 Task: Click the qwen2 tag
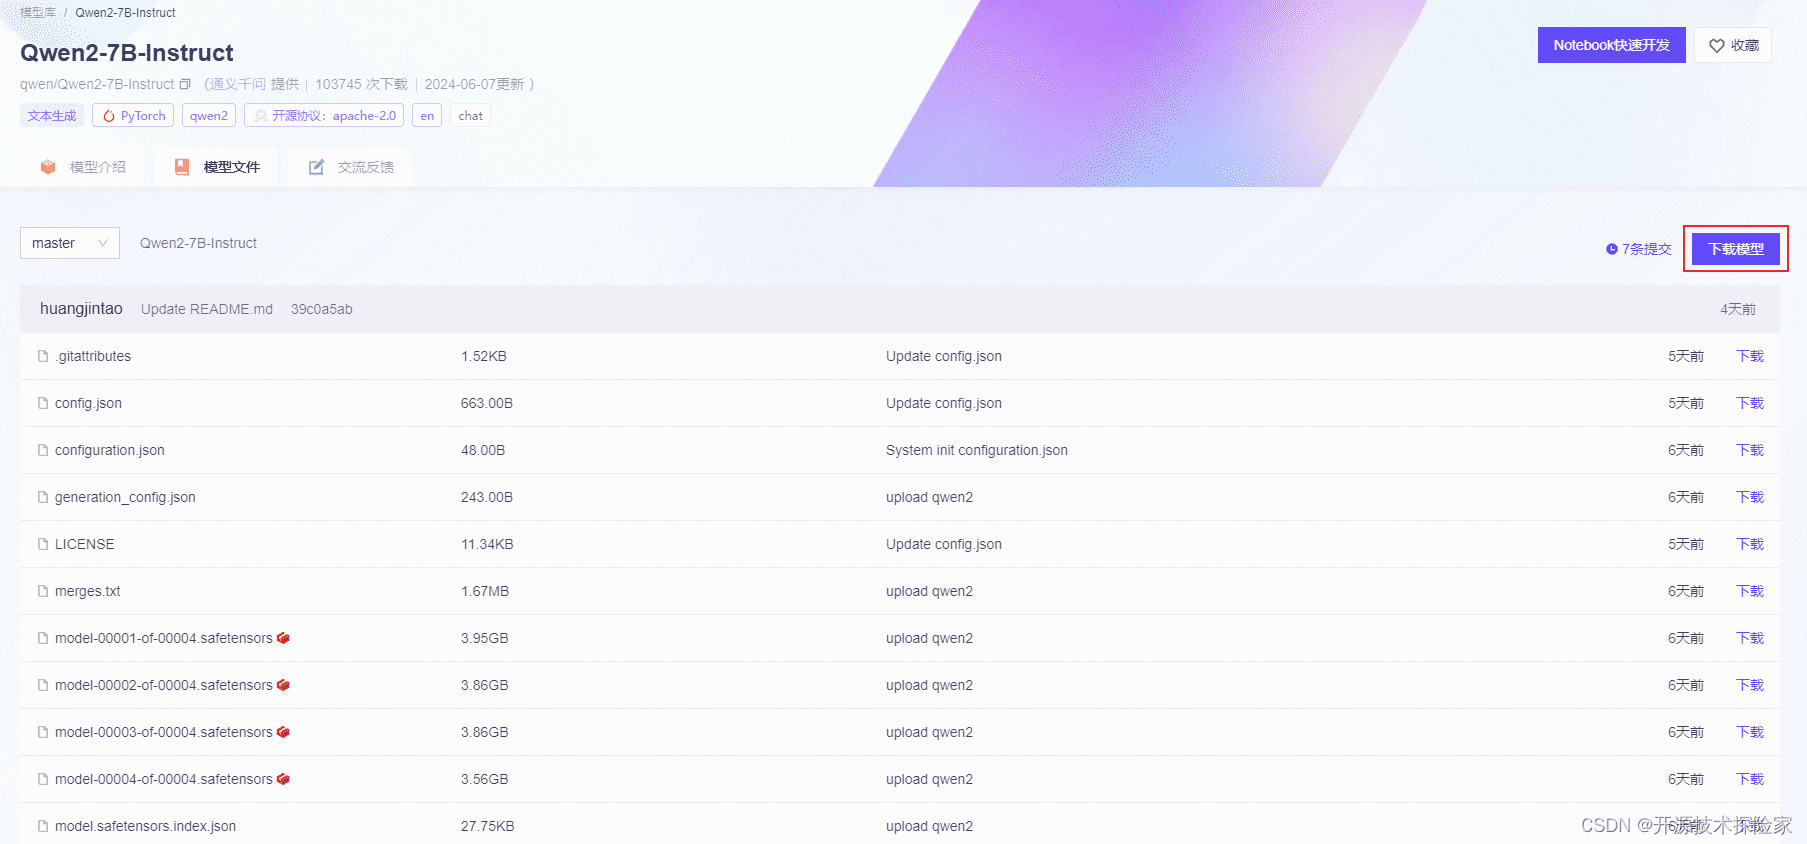(209, 116)
